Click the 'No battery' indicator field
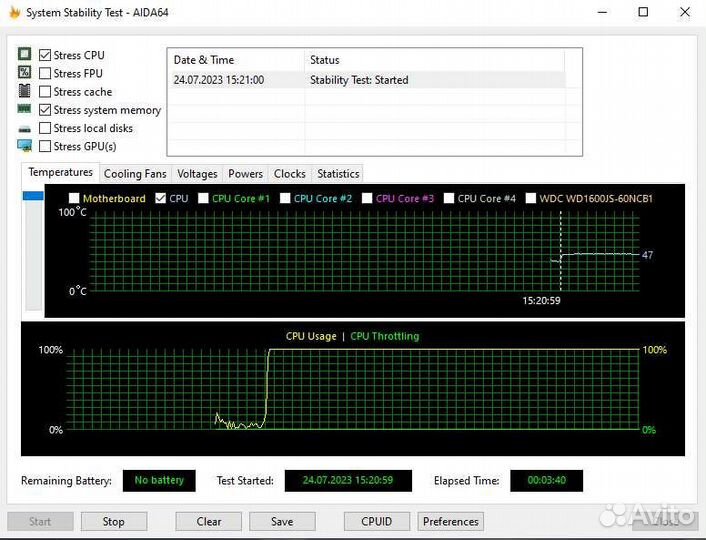 pyautogui.click(x=159, y=481)
